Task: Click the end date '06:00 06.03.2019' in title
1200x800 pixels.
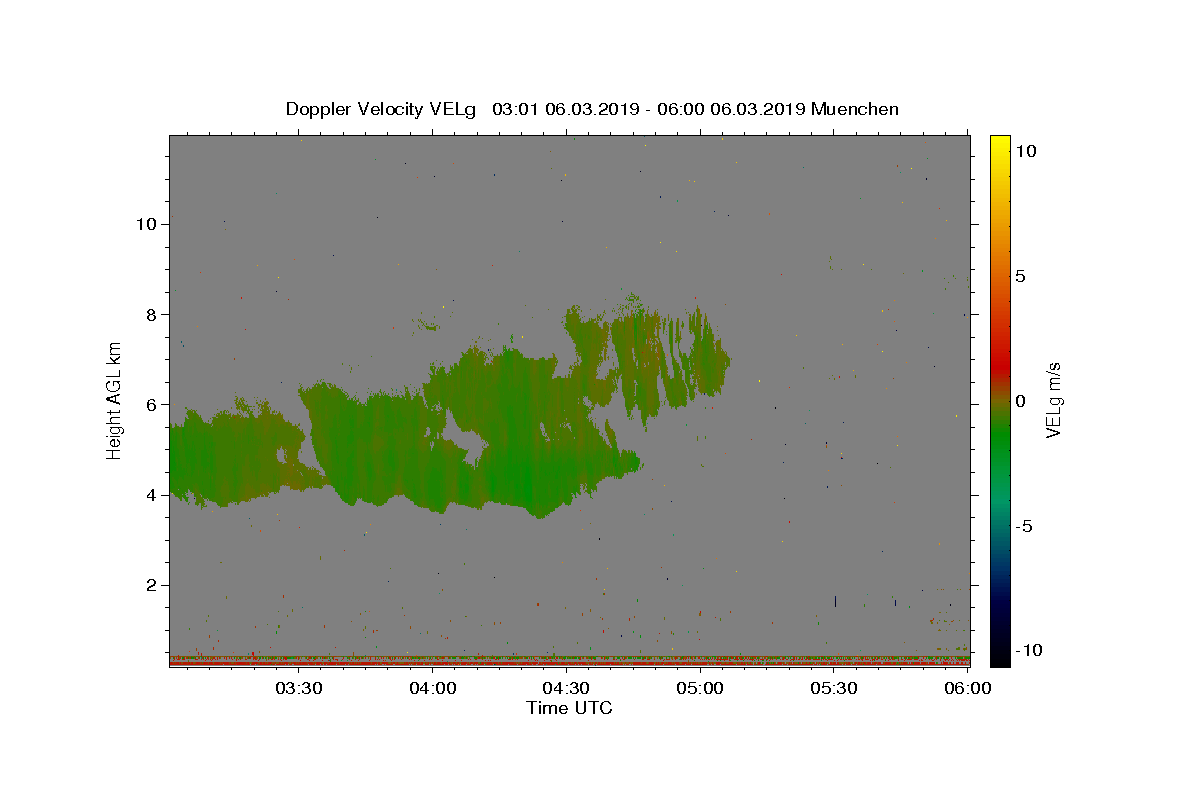Action: 729,109
